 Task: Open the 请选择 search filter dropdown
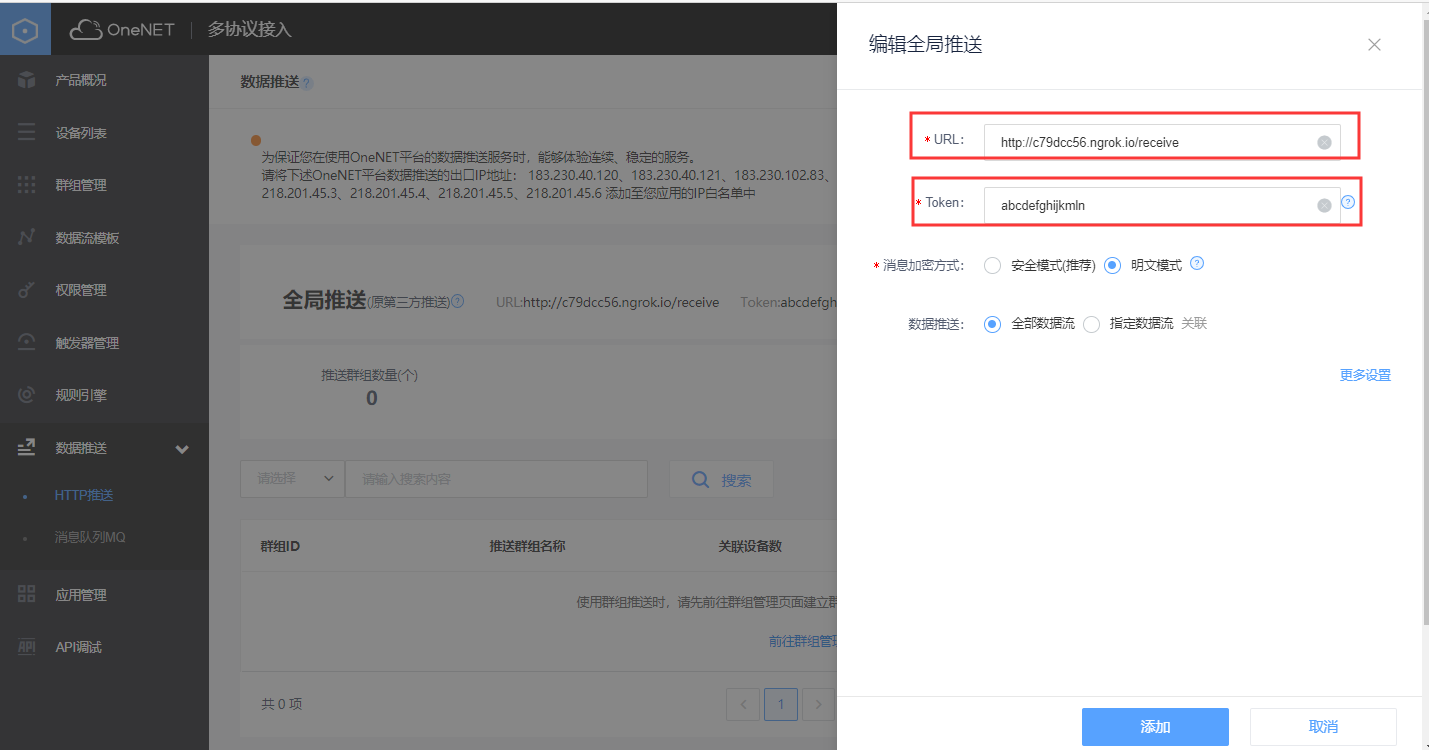pyautogui.click(x=292, y=479)
